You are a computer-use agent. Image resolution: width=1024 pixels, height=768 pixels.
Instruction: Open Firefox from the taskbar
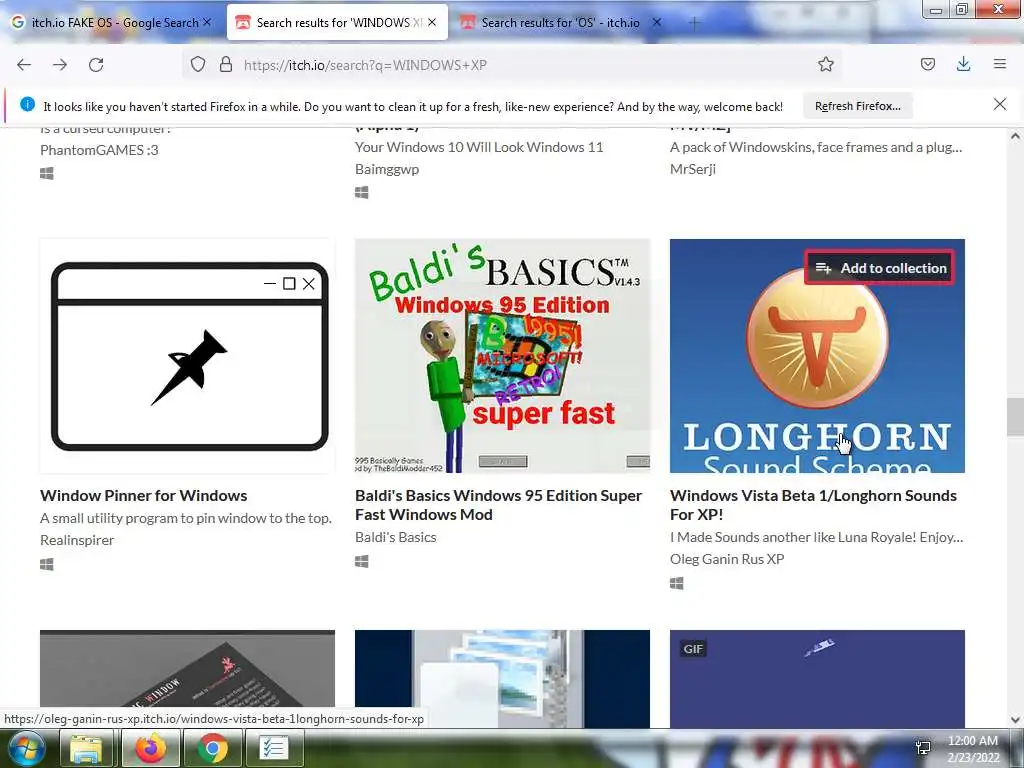[150, 748]
